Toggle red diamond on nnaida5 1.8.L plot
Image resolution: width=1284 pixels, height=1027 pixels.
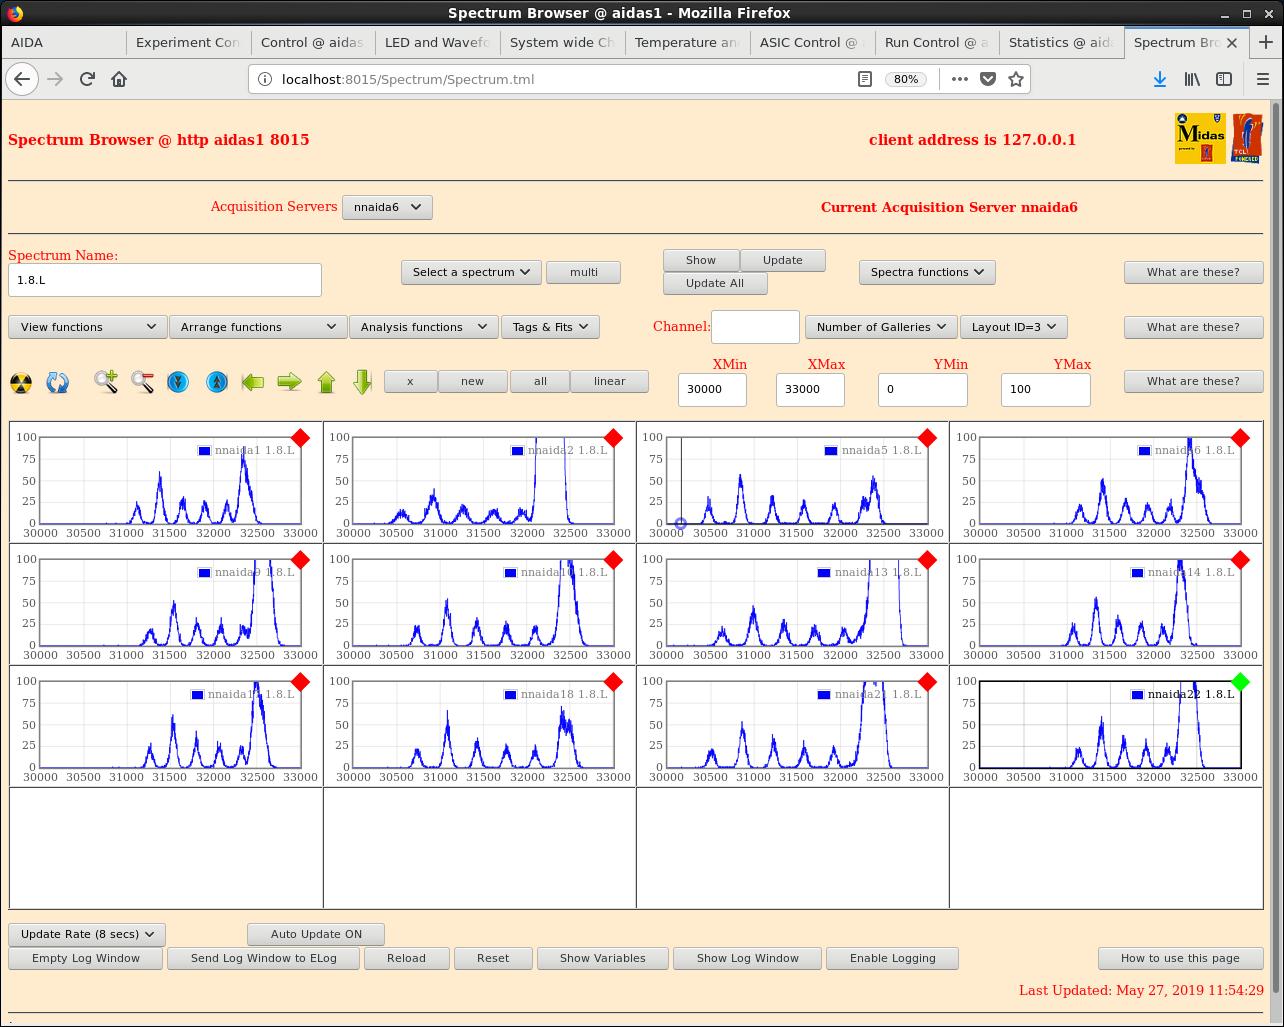point(927,438)
